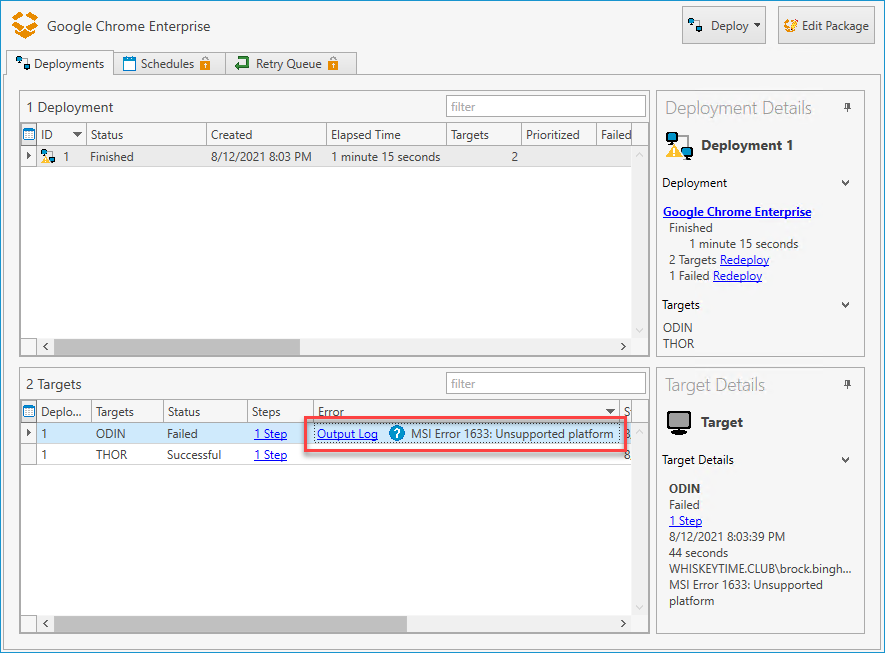
Task: Click the Steps column header
Action: pos(280,411)
